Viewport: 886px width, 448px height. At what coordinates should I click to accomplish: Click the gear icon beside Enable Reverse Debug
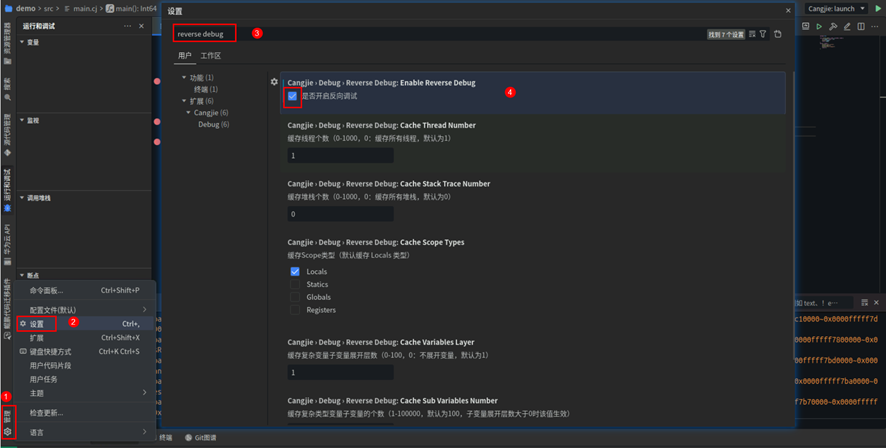274,82
